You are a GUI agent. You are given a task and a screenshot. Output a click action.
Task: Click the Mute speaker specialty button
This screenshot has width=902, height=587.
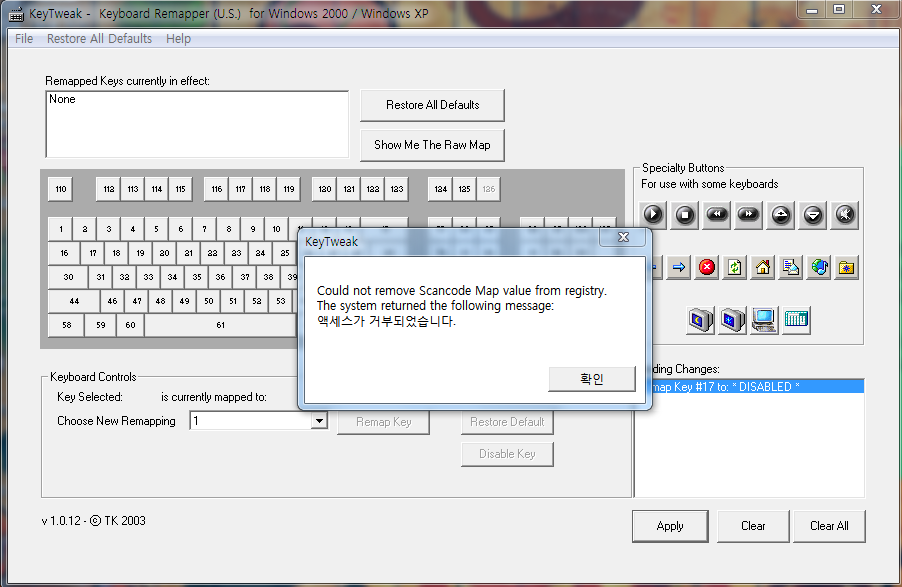pyautogui.click(x=844, y=215)
